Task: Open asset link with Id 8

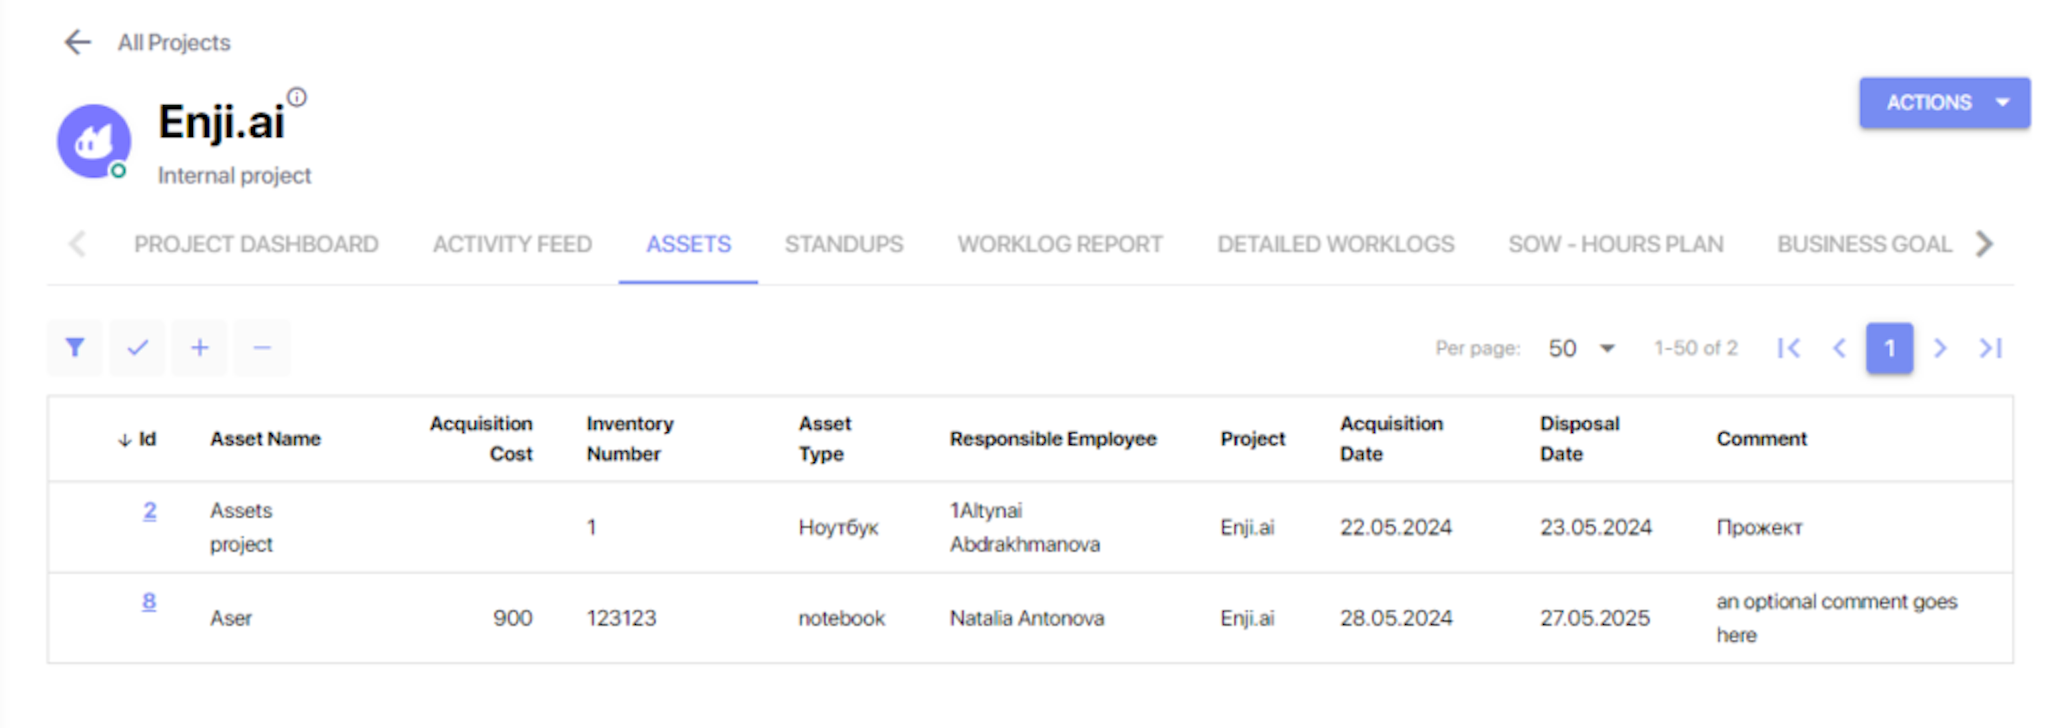Action: [149, 602]
